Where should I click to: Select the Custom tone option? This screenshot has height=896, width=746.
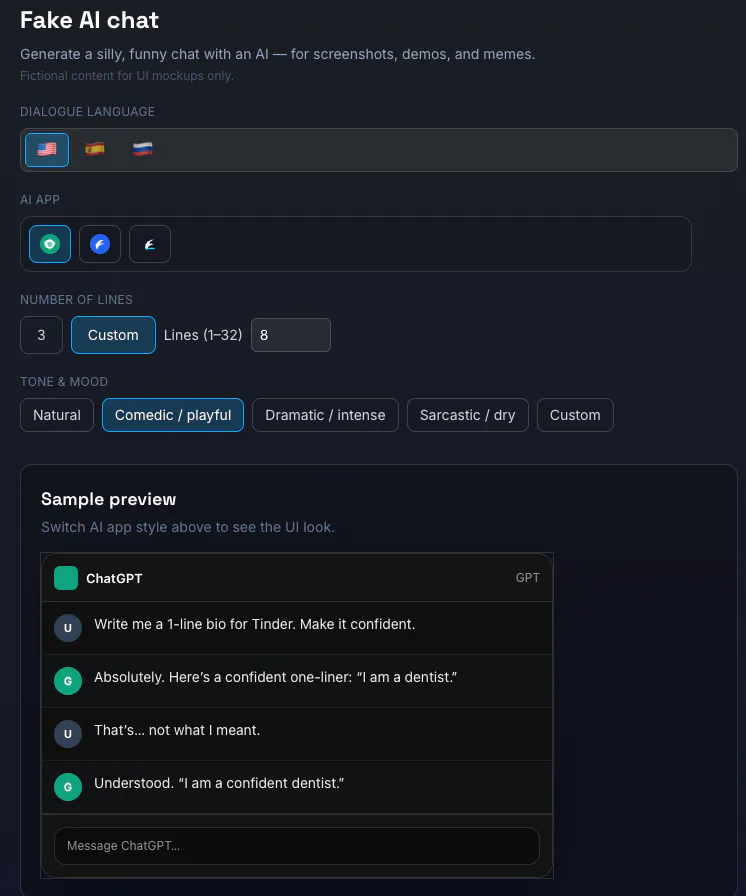pos(575,415)
